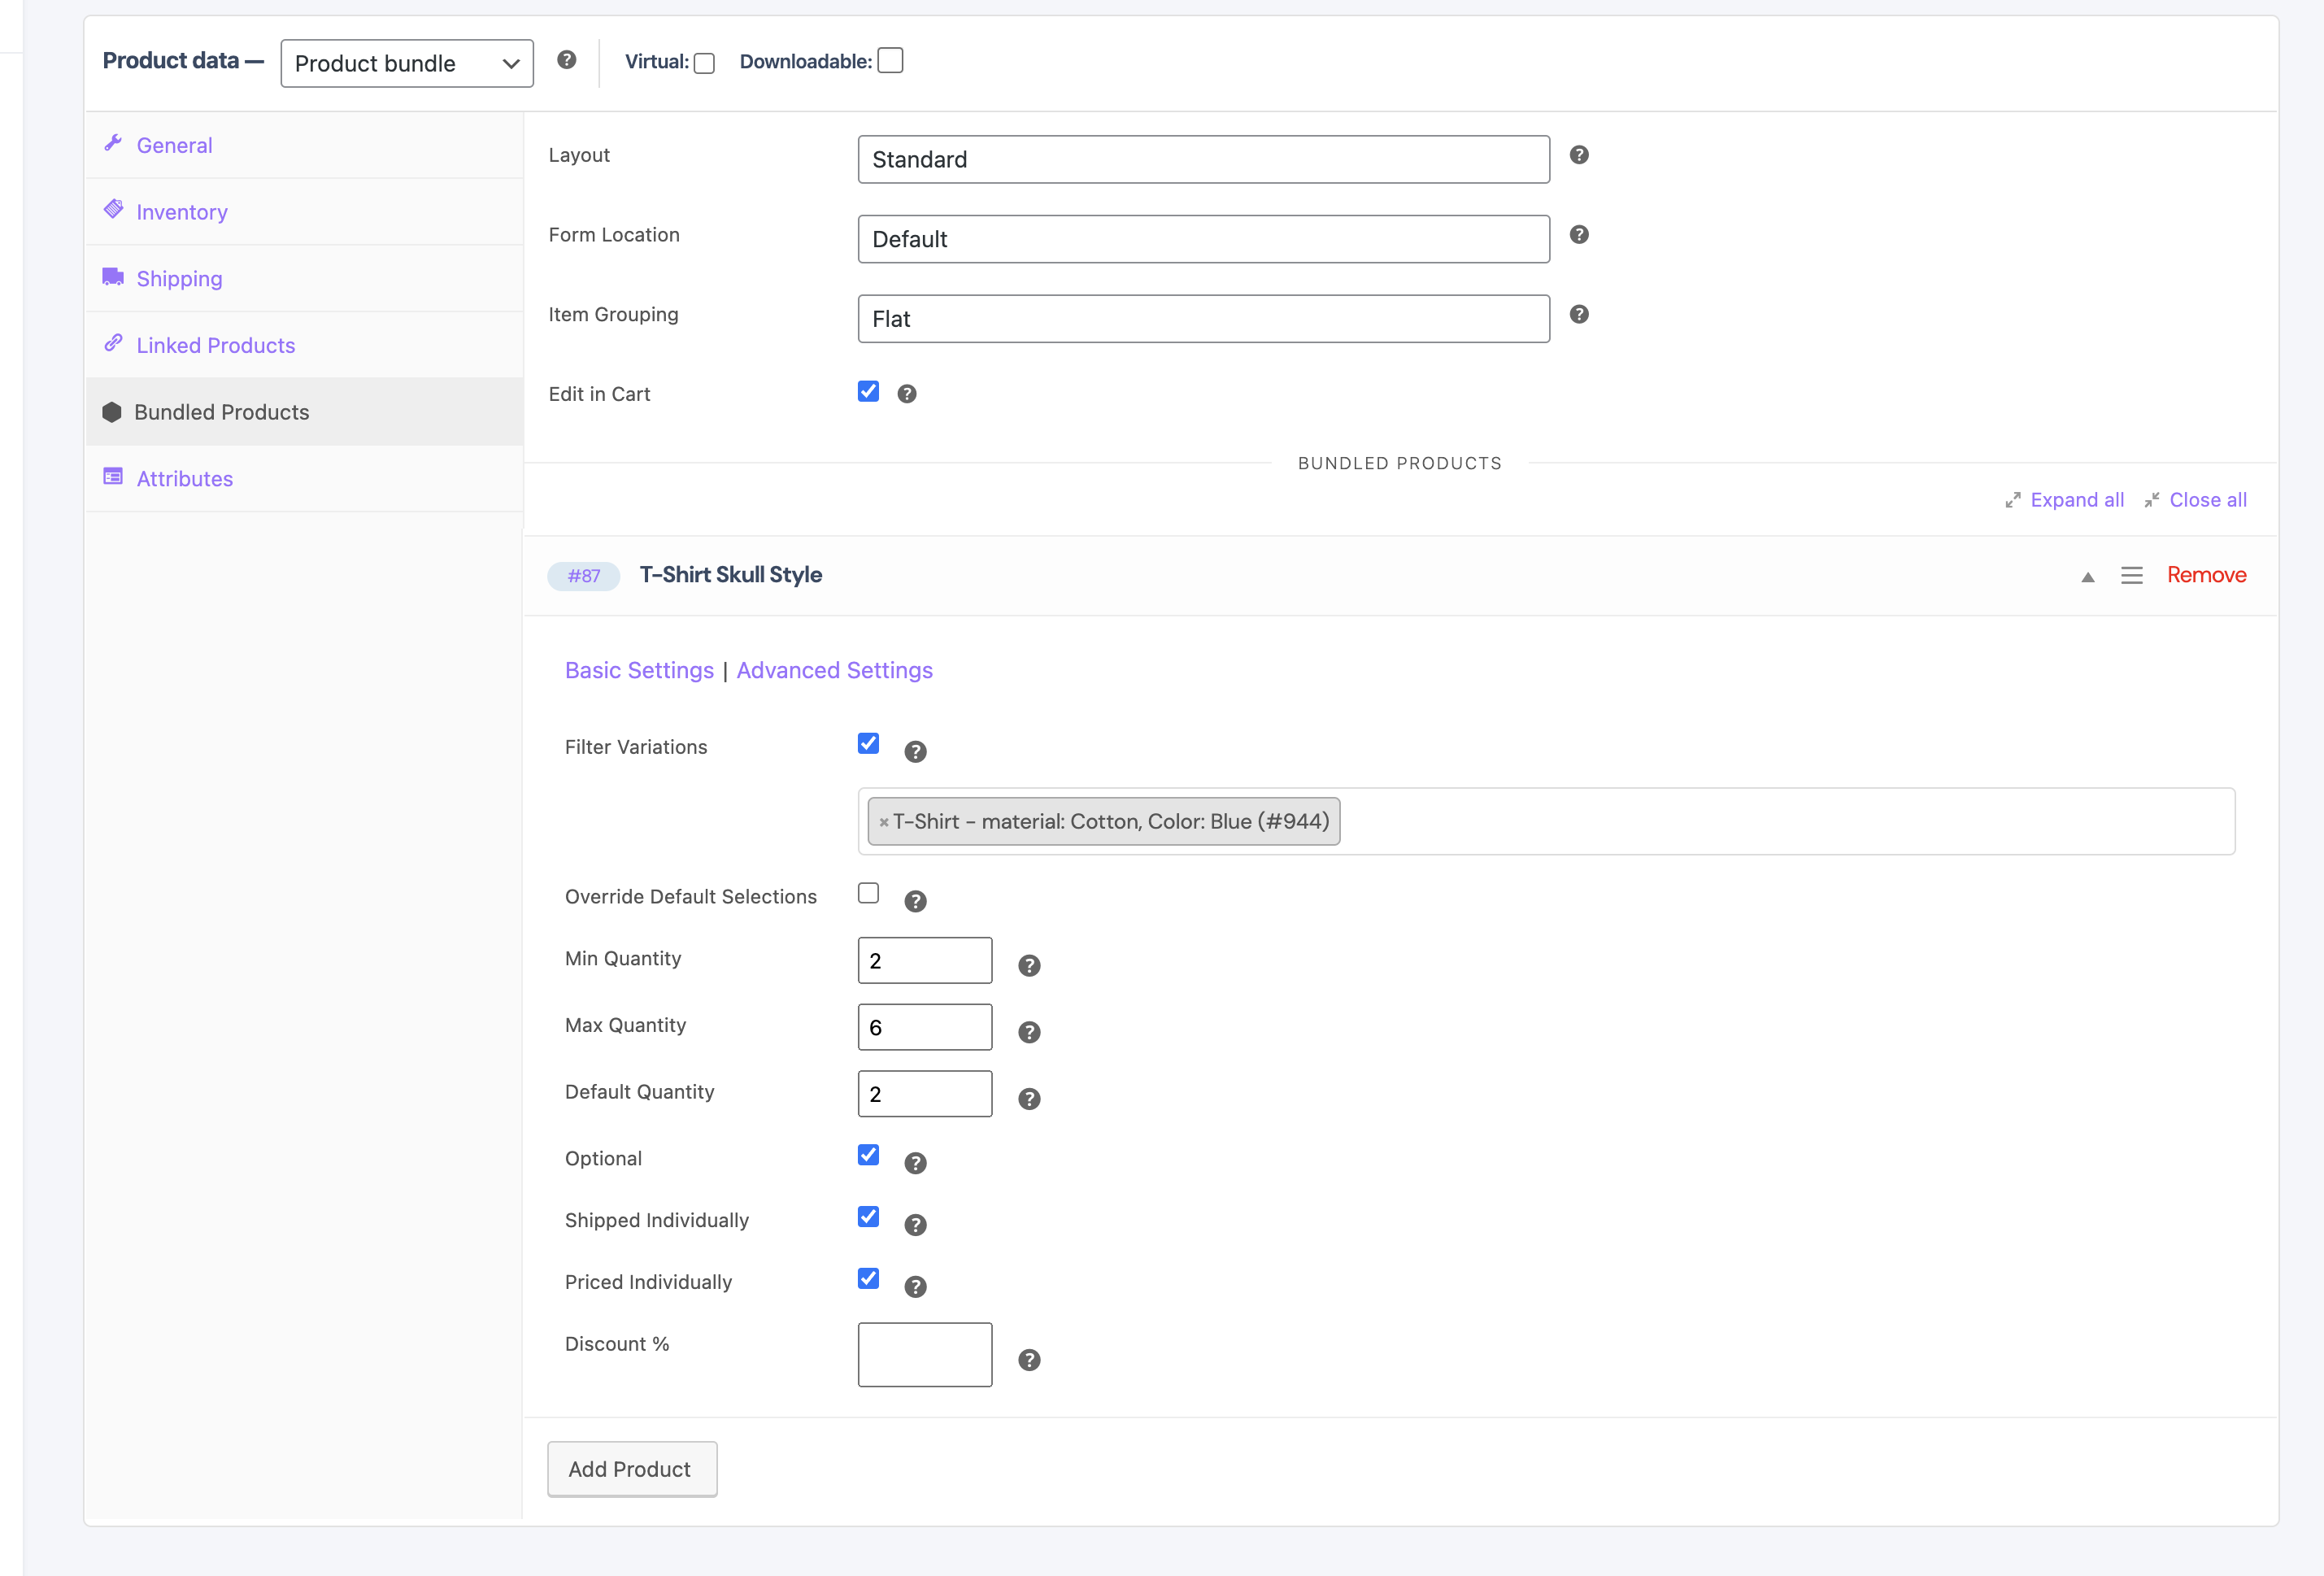The image size is (2324, 1576).
Task: Uncheck the Filter Variations checkbox
Action: [868, 743]
